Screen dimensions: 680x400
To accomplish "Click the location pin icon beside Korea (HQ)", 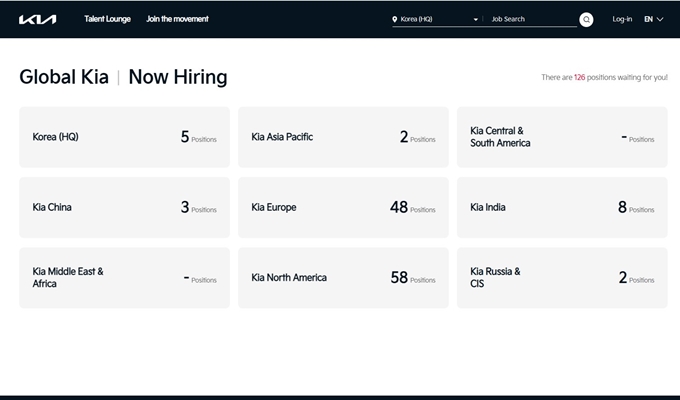I will pyautogui.click(x=395, y=19).
